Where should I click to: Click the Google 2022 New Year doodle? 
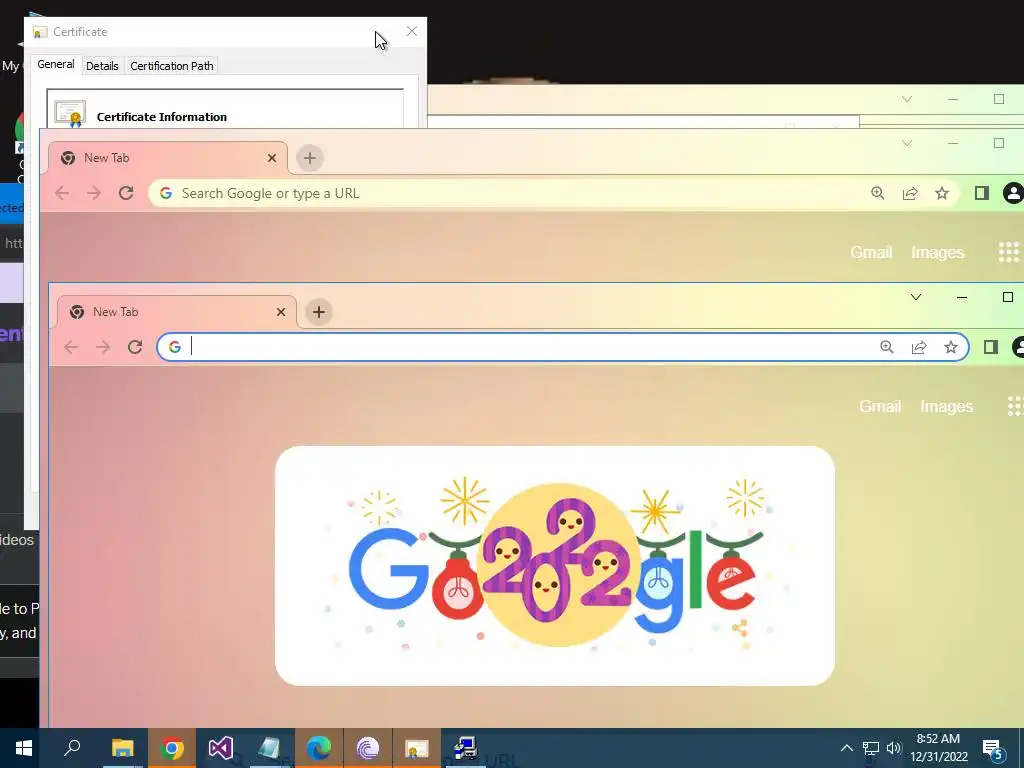tap(555, 566)
